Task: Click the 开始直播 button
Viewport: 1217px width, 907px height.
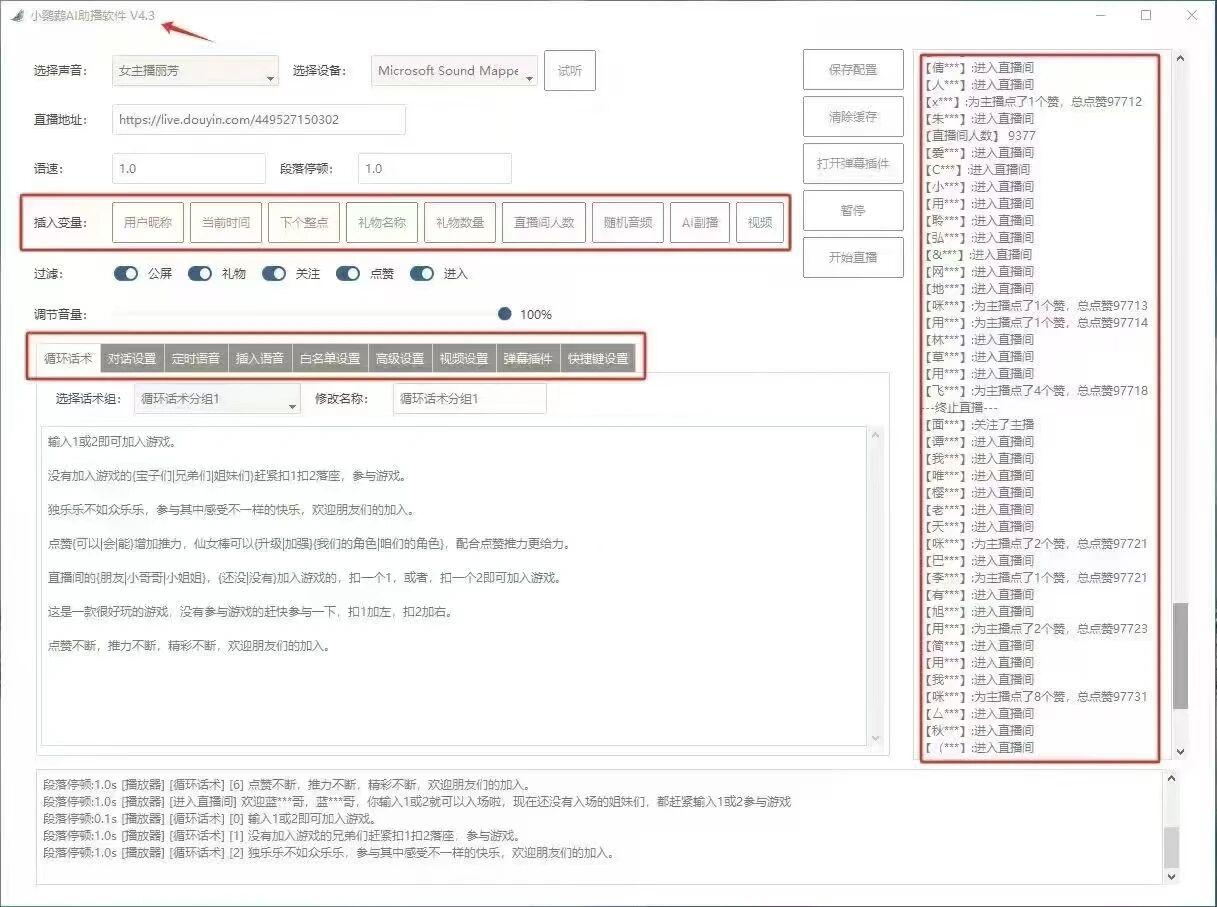Action: (x=853, y=257)
